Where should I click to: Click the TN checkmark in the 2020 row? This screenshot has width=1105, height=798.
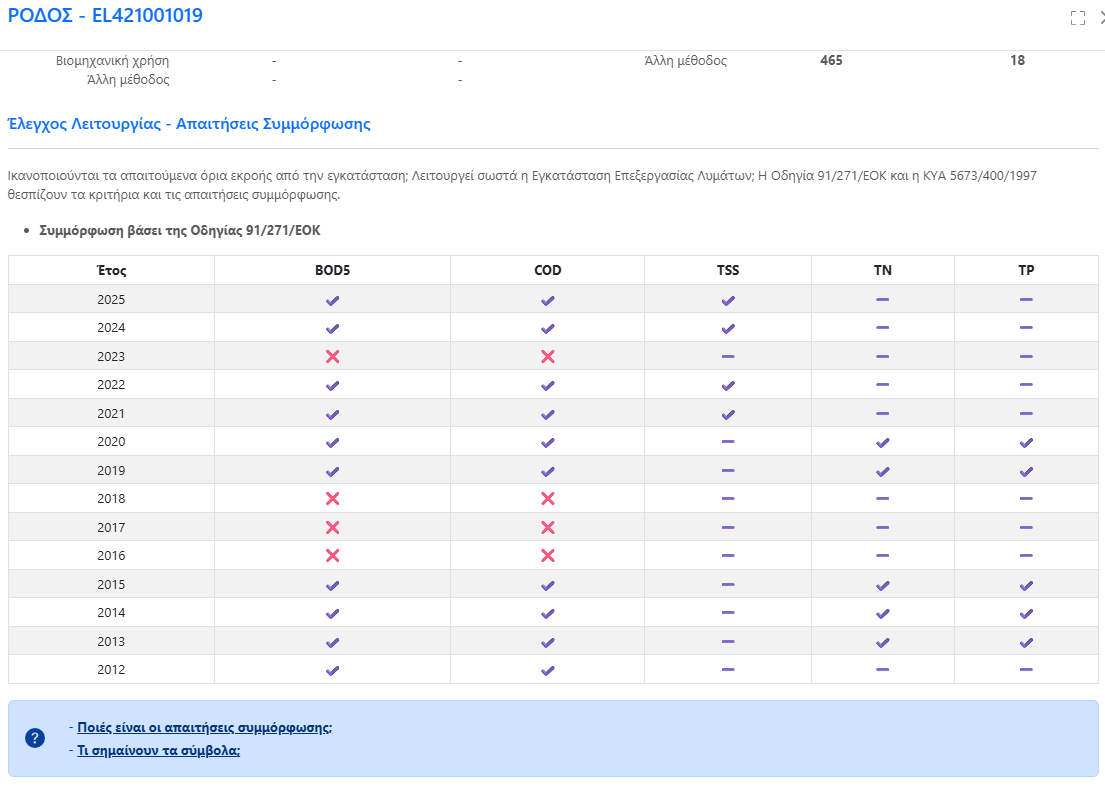[x=882, y=443]
